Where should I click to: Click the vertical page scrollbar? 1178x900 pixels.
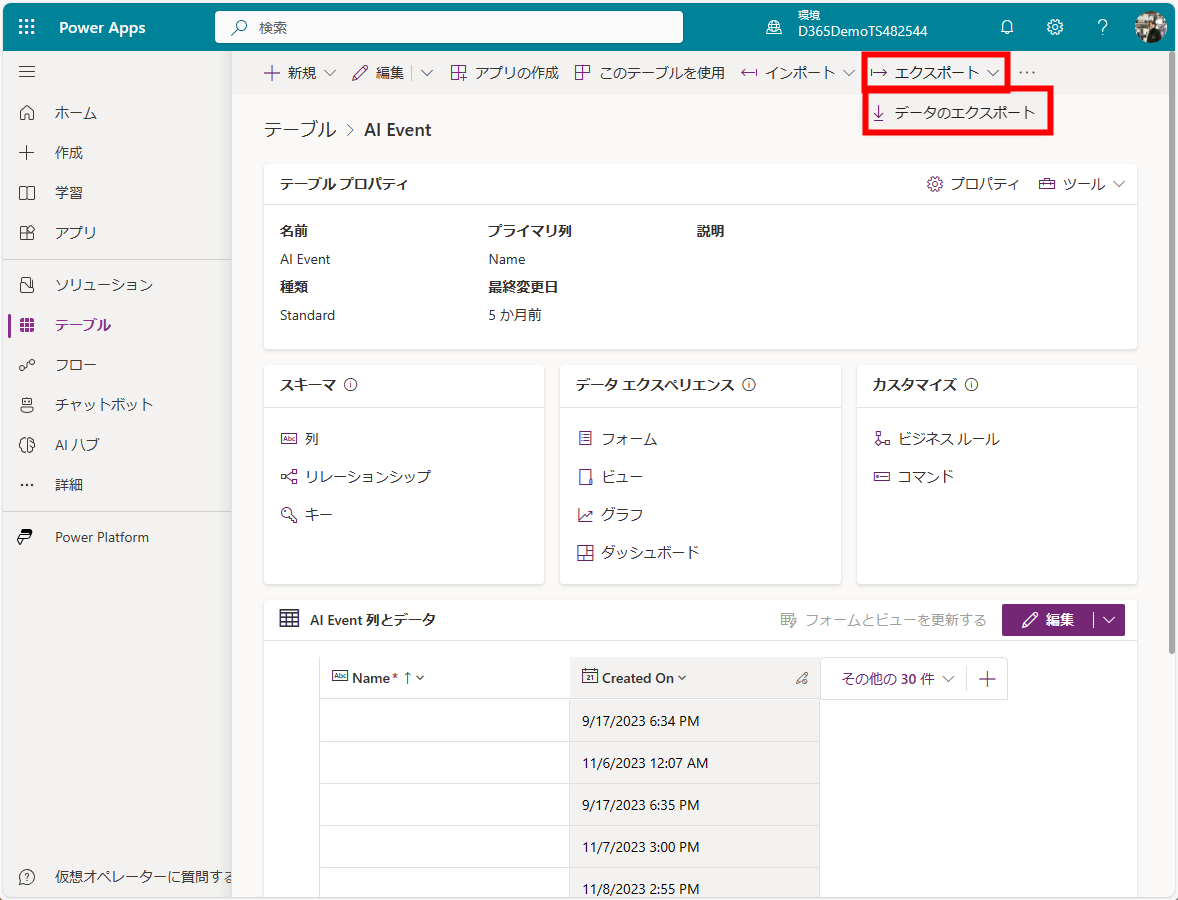click(x=1172, y=353)
